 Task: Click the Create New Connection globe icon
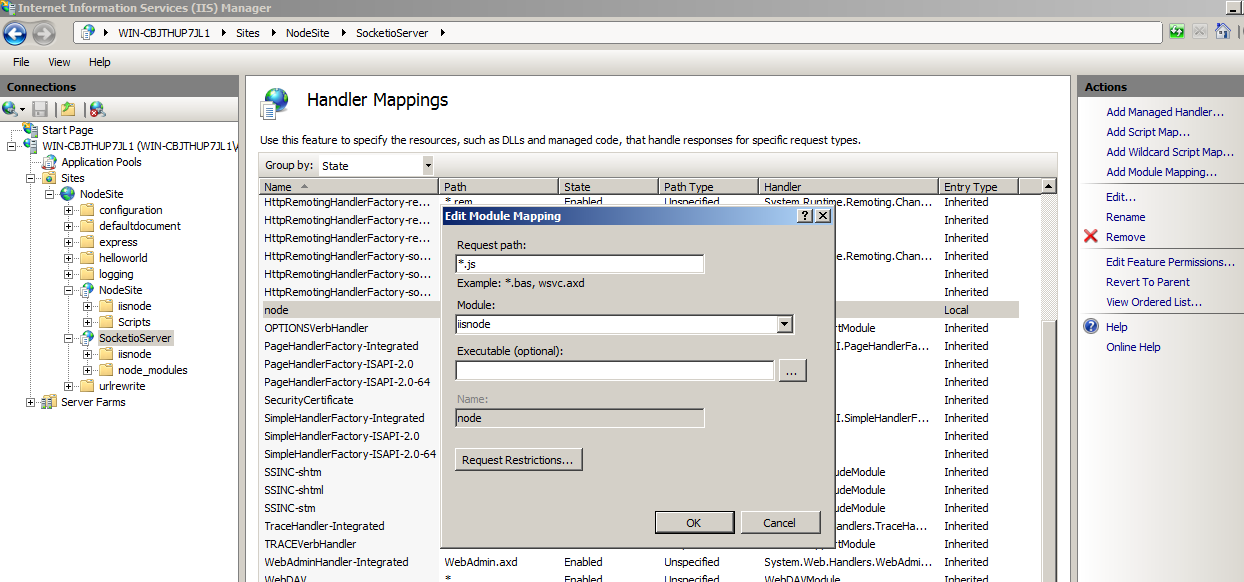click(9, 109)
